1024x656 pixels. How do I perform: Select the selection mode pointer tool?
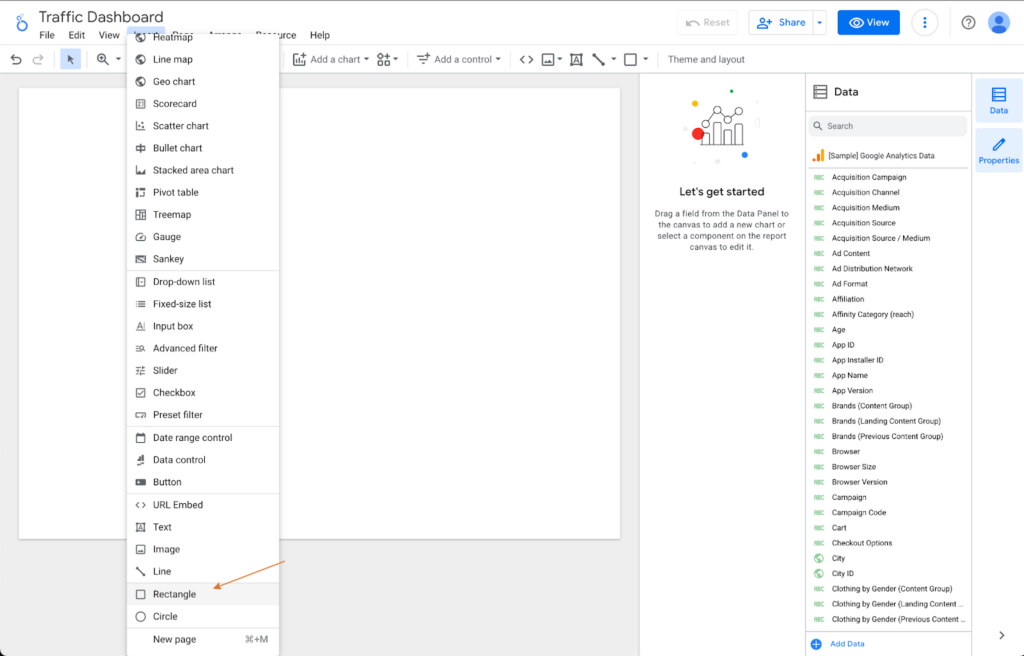(71, 59)
